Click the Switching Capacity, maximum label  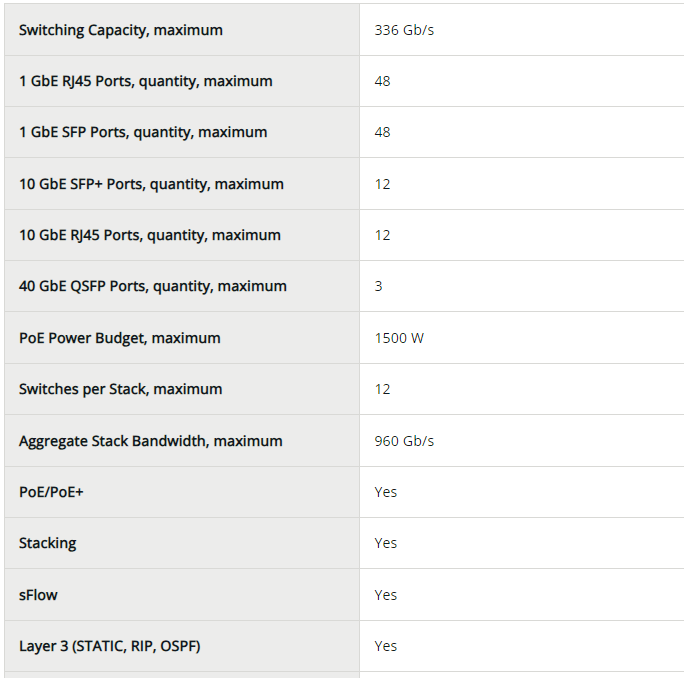tap(121, 30)
